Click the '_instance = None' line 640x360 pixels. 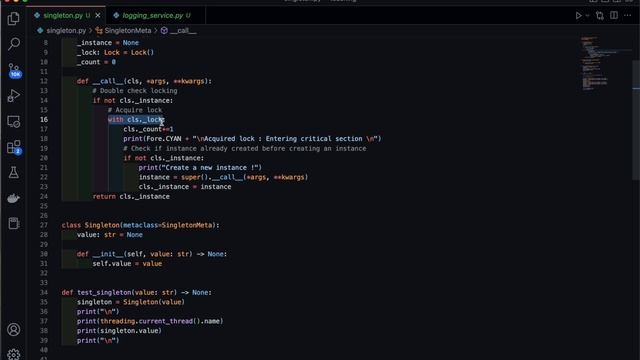pos(108,43)
